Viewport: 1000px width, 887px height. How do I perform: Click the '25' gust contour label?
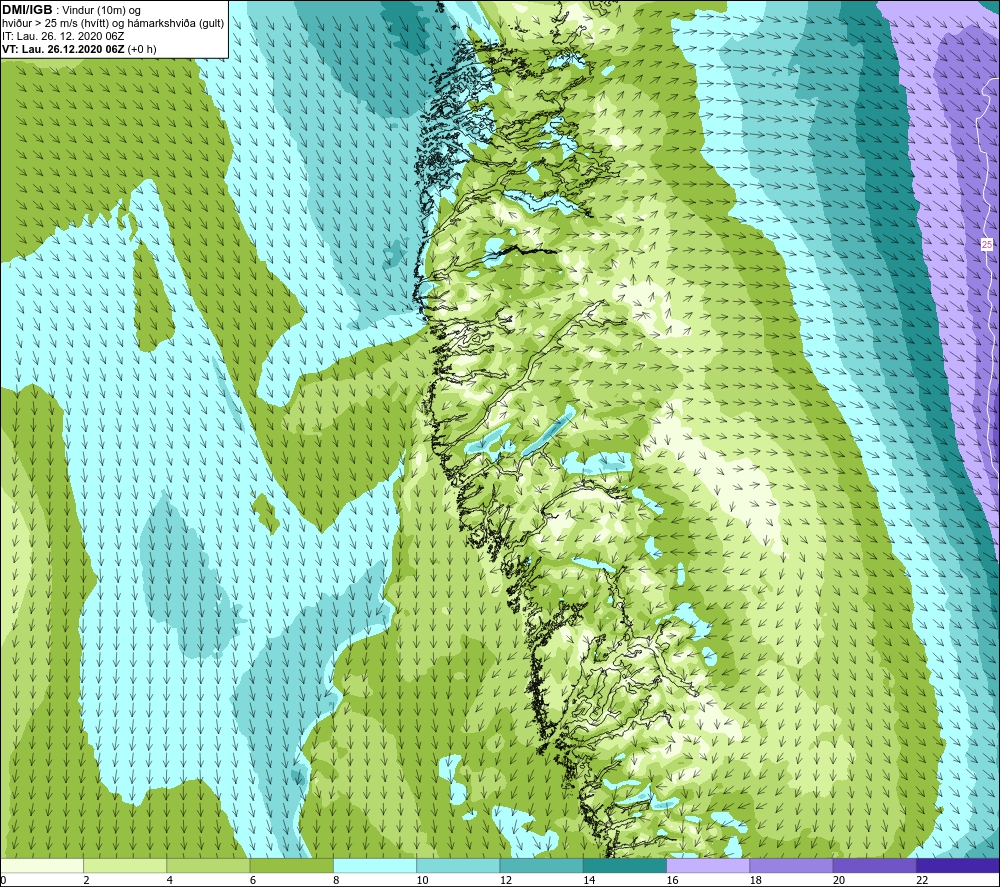tap(987, 244)
